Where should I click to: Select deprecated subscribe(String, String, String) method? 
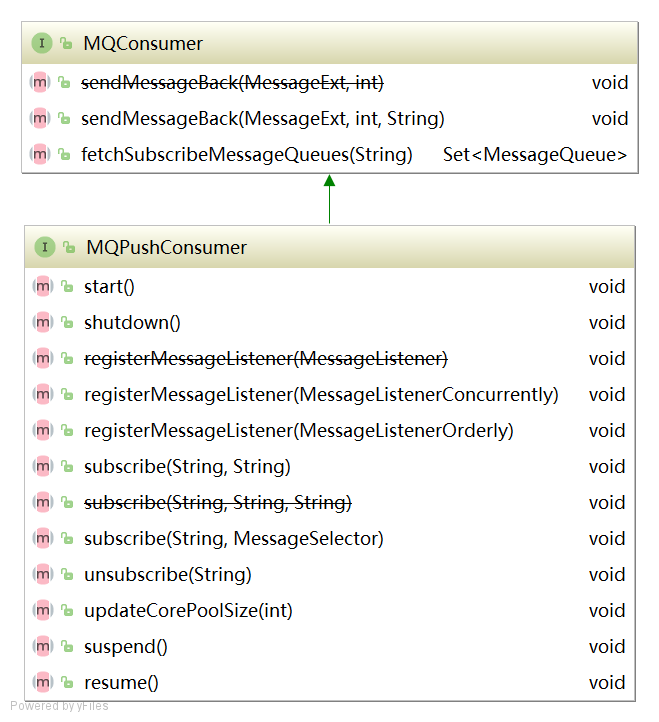217,503
